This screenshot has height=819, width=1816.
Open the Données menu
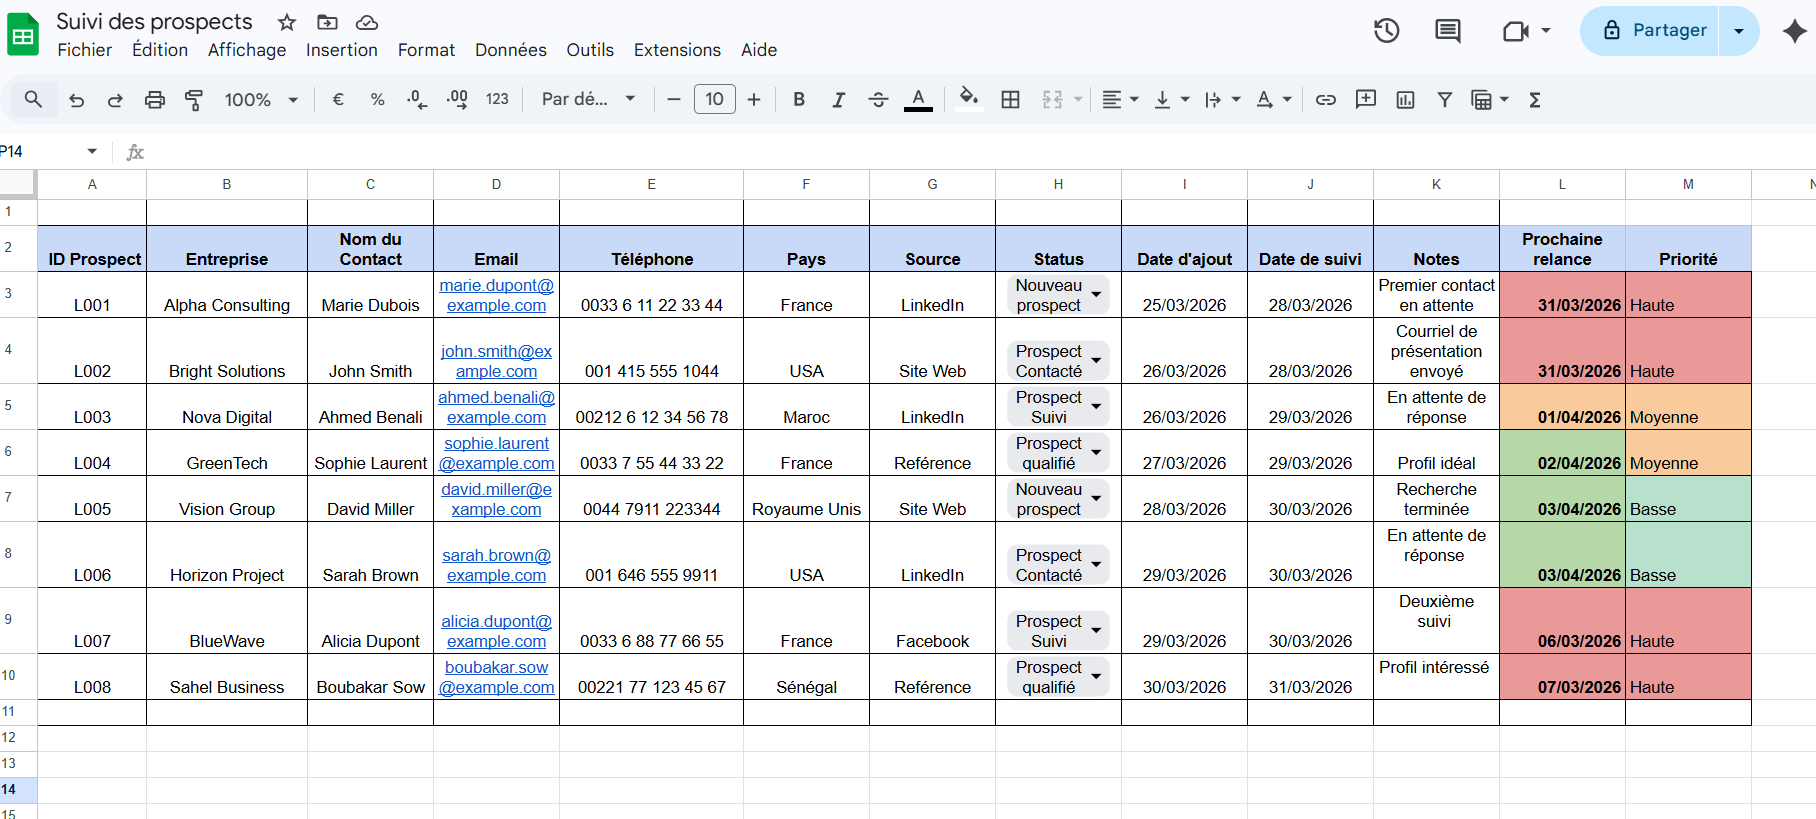click(x=510, y=50)
